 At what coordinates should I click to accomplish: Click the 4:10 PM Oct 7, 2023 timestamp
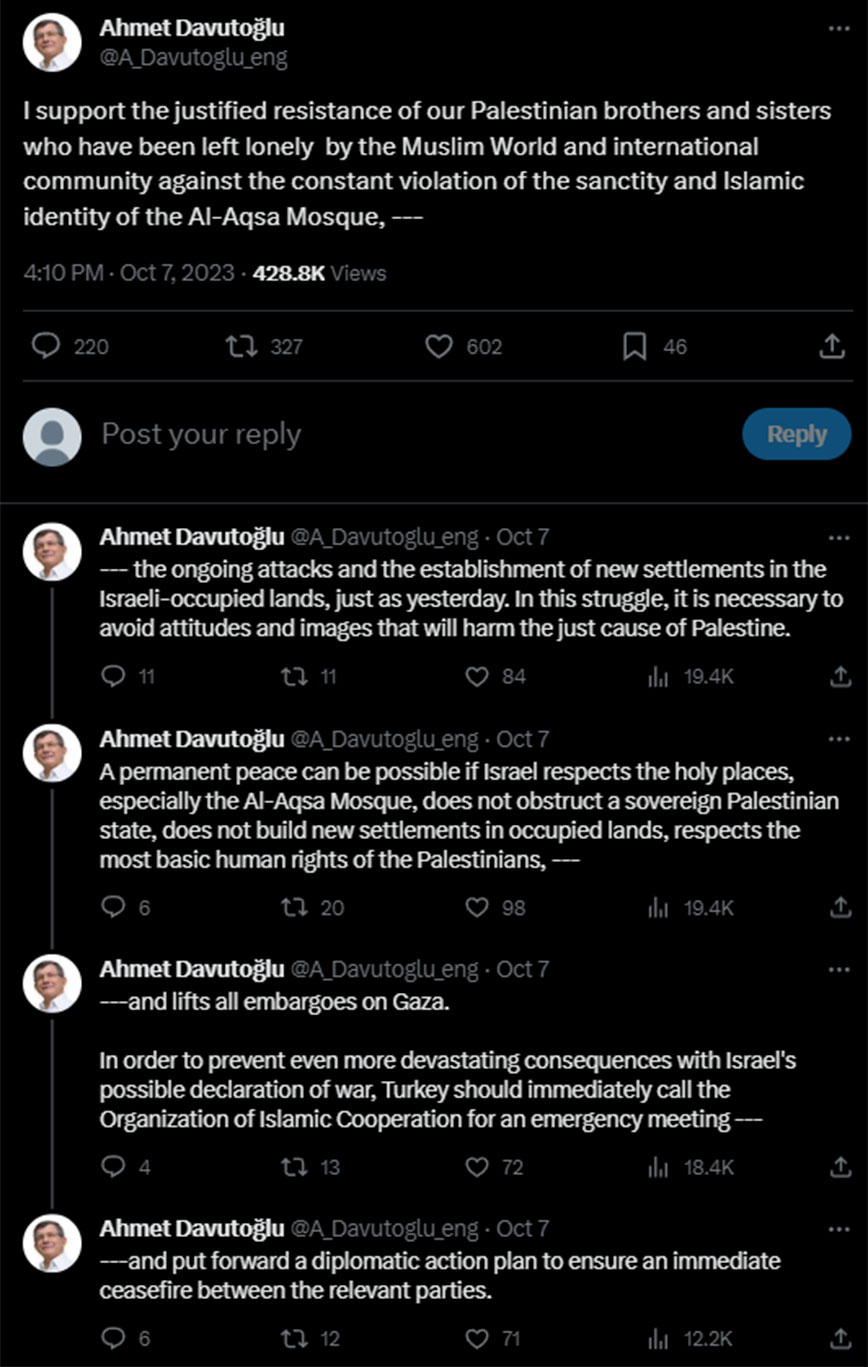pos(129,273)
